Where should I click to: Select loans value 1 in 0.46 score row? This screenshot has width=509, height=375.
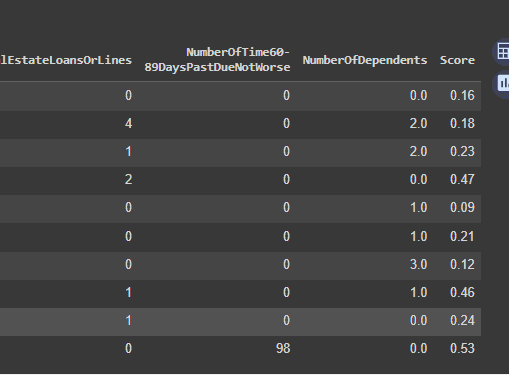pos(128,293)
